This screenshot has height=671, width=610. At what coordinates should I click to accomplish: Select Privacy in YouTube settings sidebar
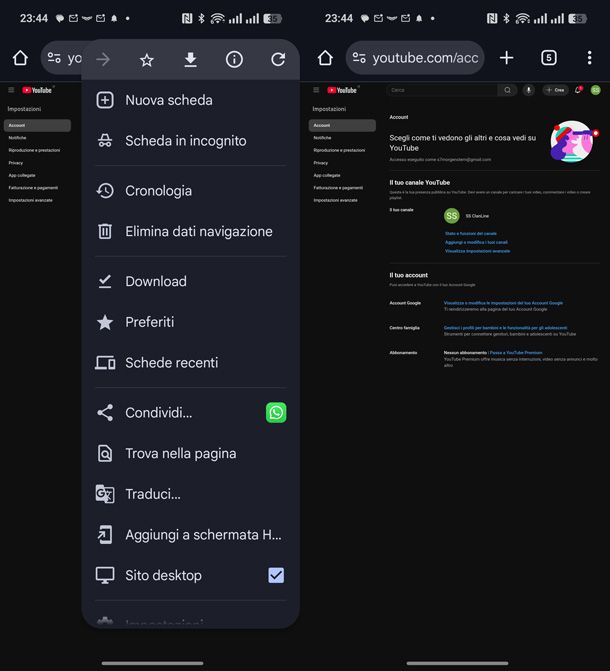pyautogui.click(x=321, y=162)
